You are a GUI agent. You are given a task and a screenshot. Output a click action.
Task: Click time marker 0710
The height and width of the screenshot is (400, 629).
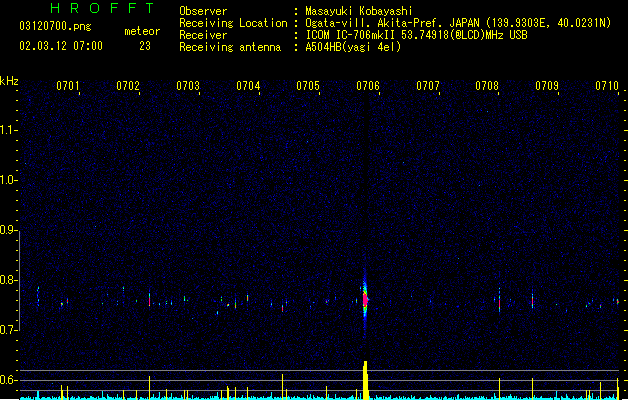(x=607, y=86)
